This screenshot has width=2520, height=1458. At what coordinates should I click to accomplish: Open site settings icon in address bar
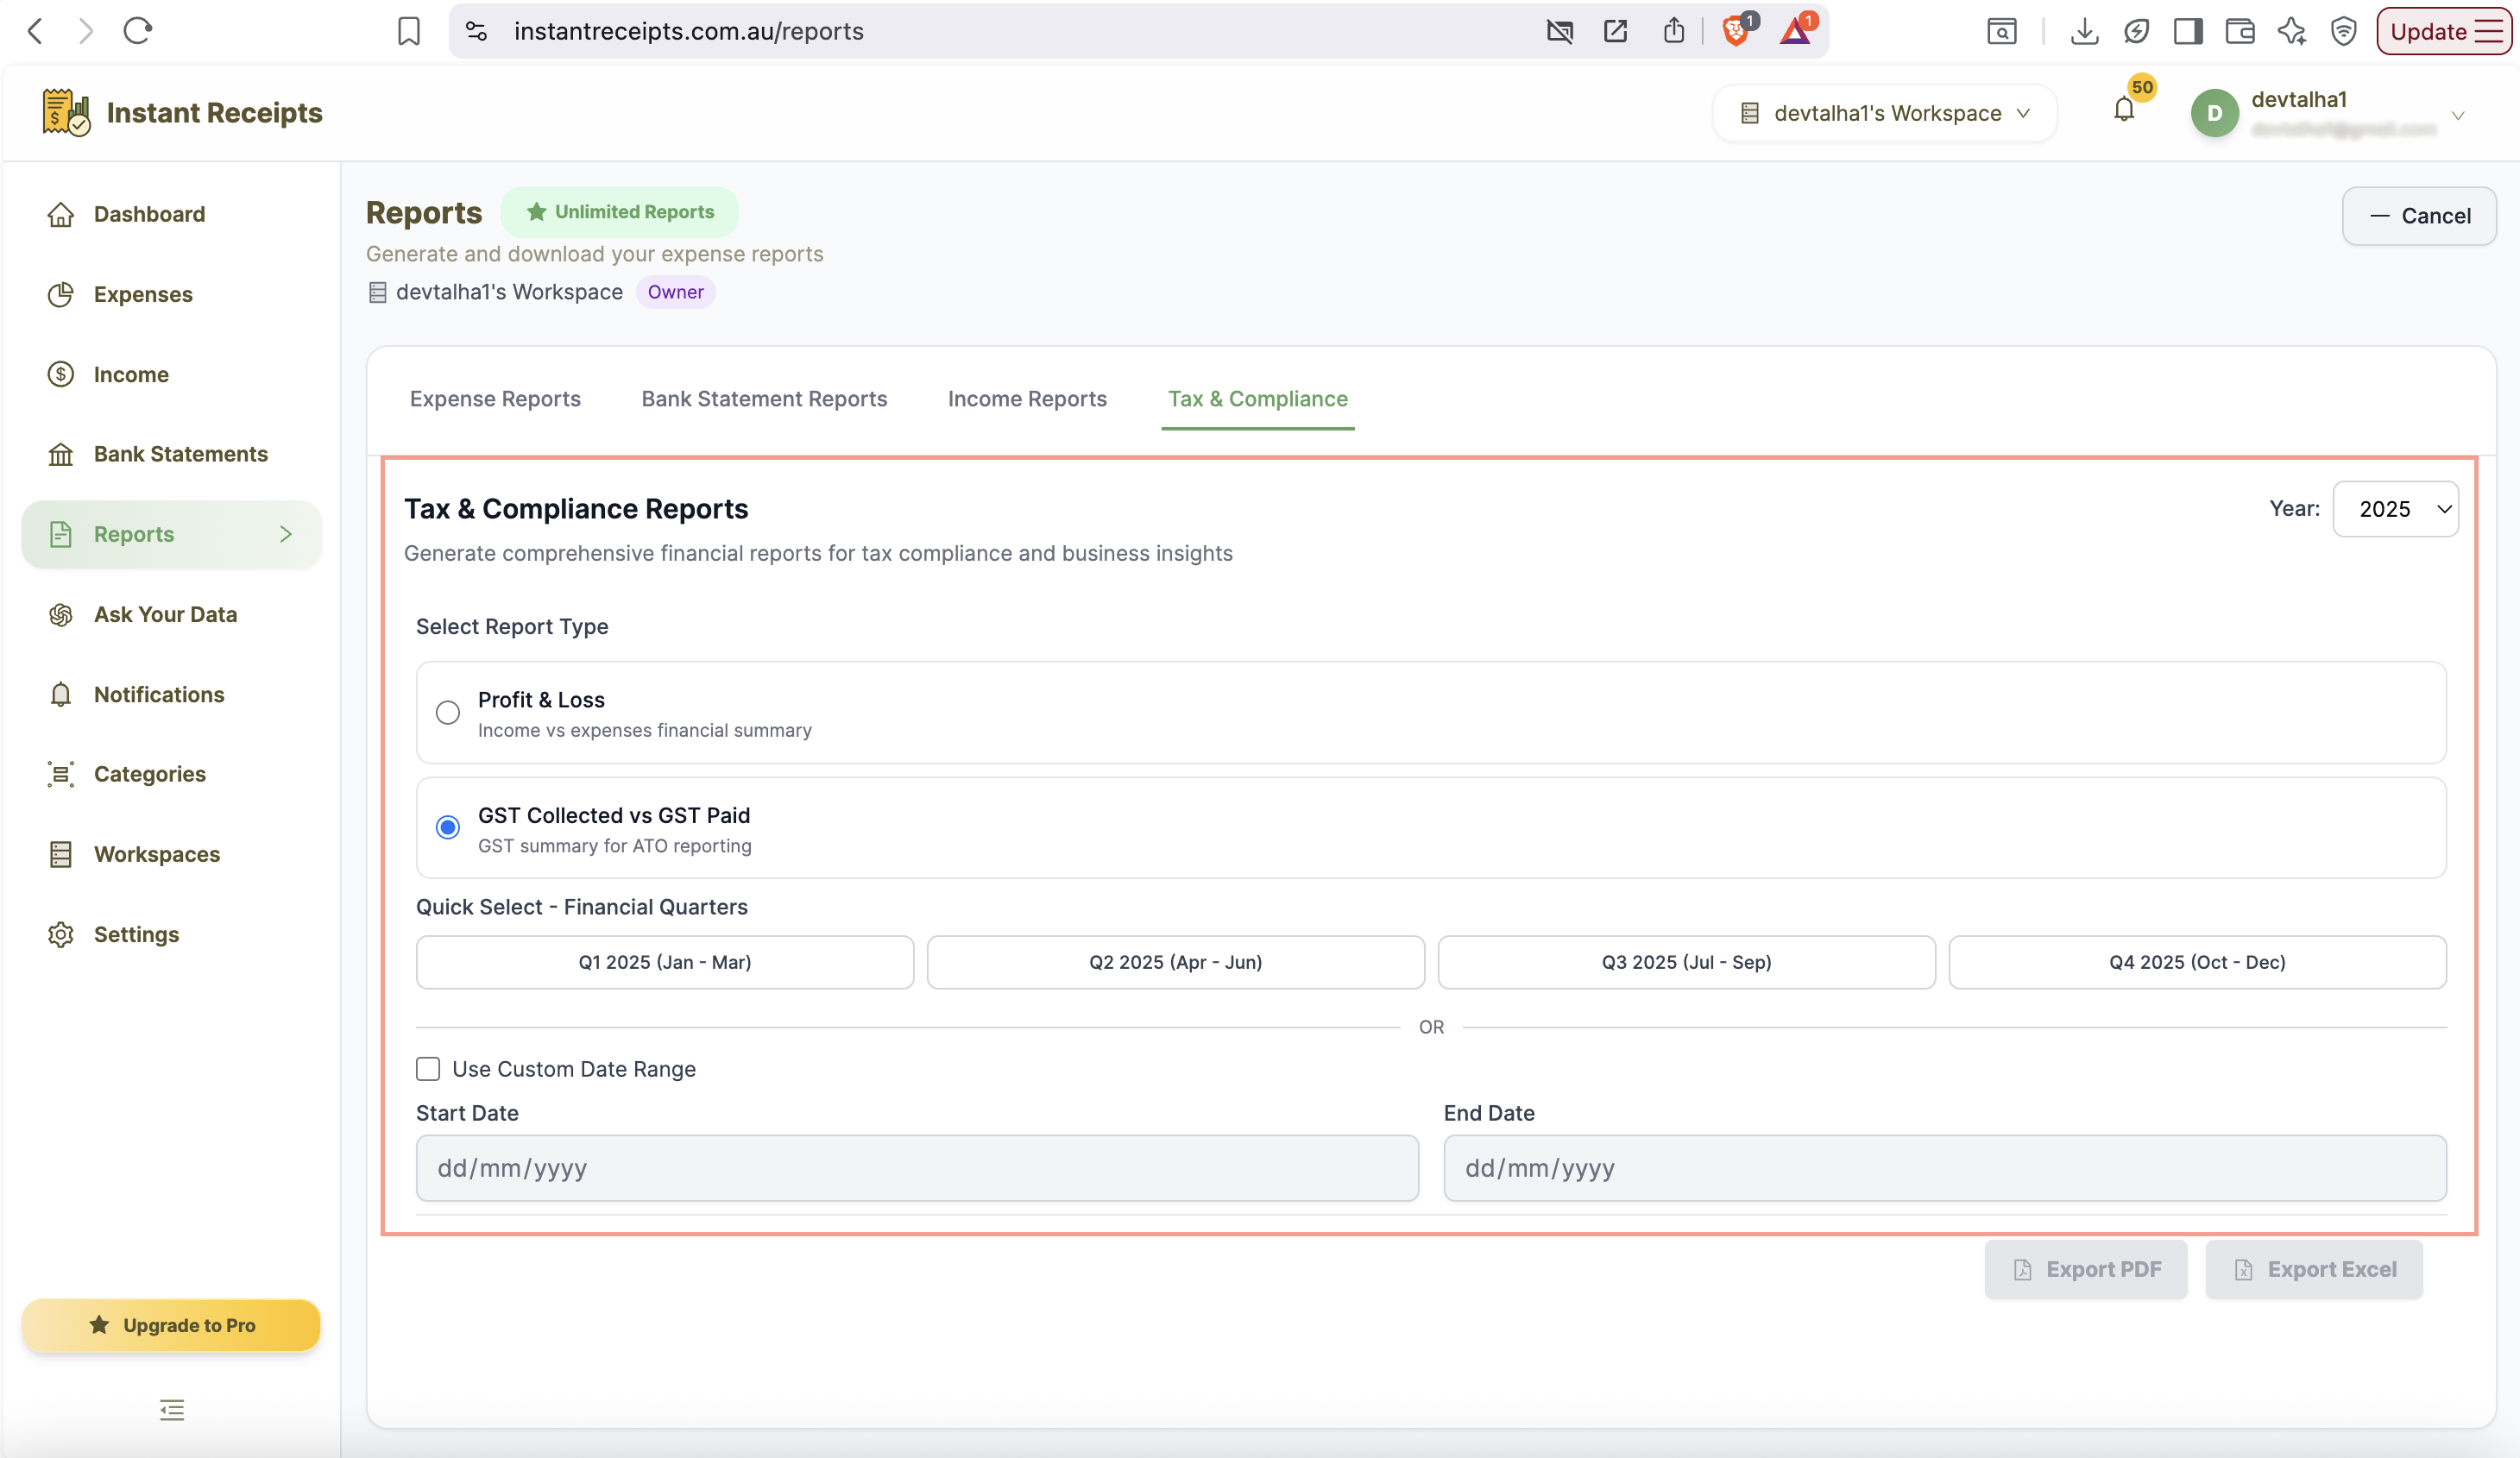477,31
